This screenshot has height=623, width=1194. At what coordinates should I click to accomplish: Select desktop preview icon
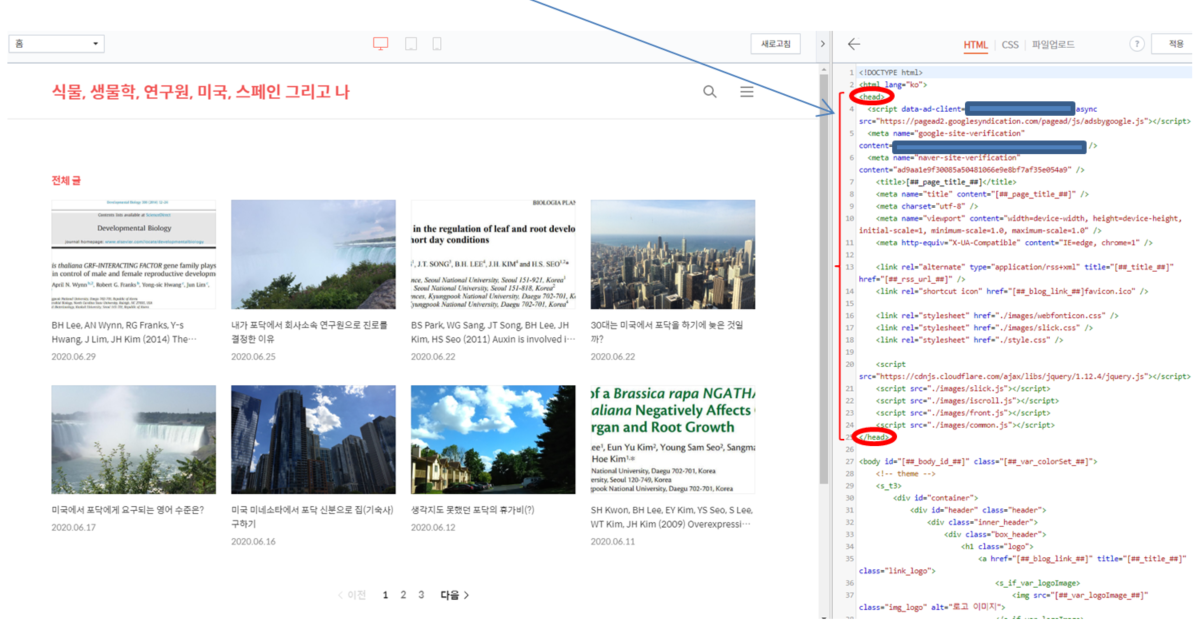(x=381, y=43)
